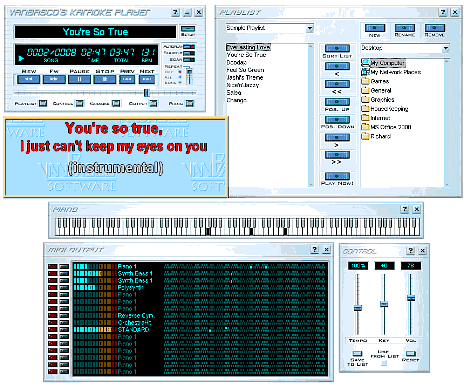Click the Rew rewind button
This screenshot has width=468, height=390.
tap(29, 79)
